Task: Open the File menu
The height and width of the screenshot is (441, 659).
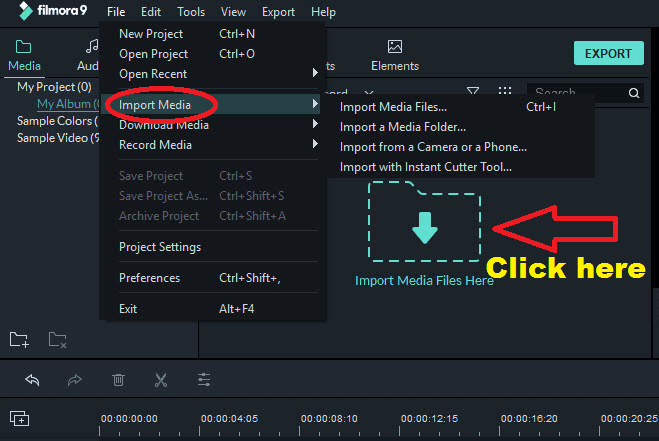Action: [x=116, y=12]
